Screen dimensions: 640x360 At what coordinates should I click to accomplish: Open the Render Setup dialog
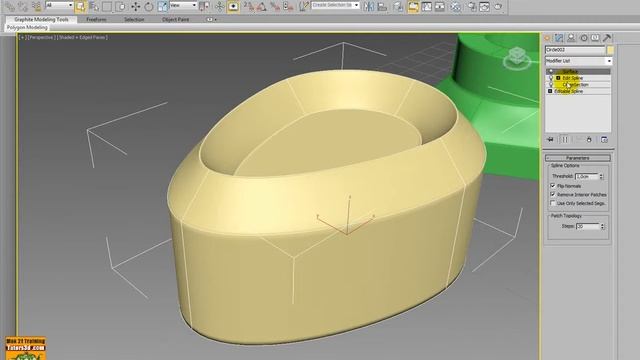pos(472,6)
